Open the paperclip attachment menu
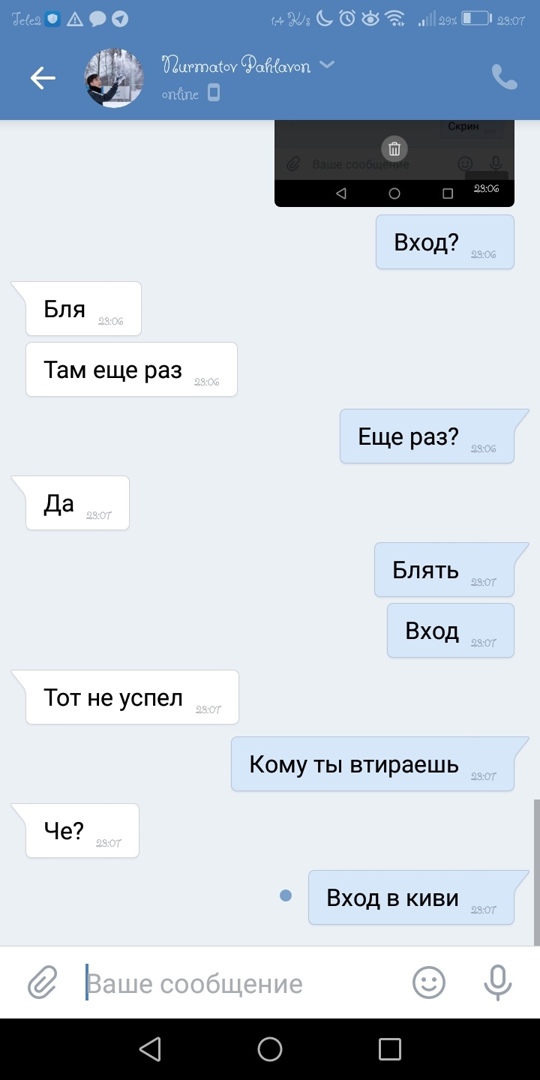Screen dimensions: 540x1080 pos(42,982)
